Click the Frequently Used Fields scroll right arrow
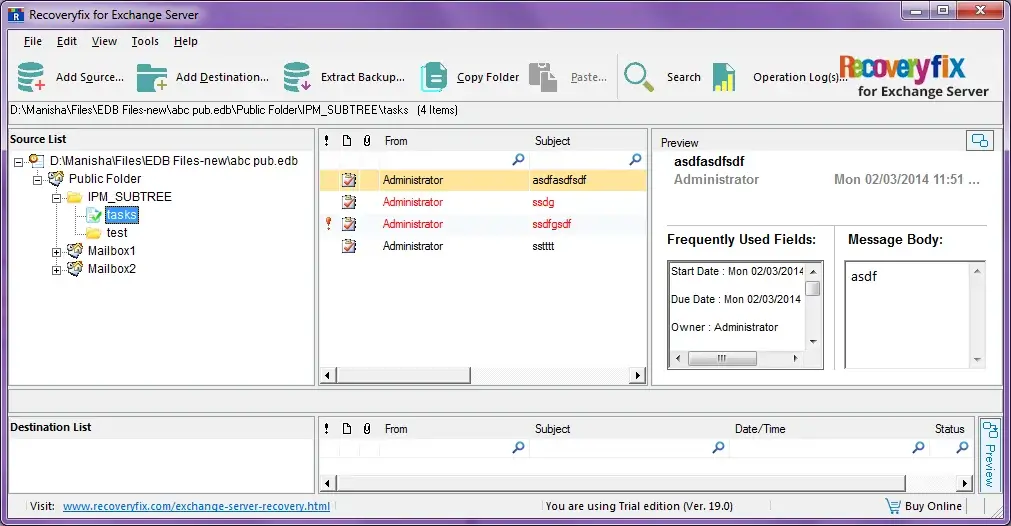 (795, 358)
